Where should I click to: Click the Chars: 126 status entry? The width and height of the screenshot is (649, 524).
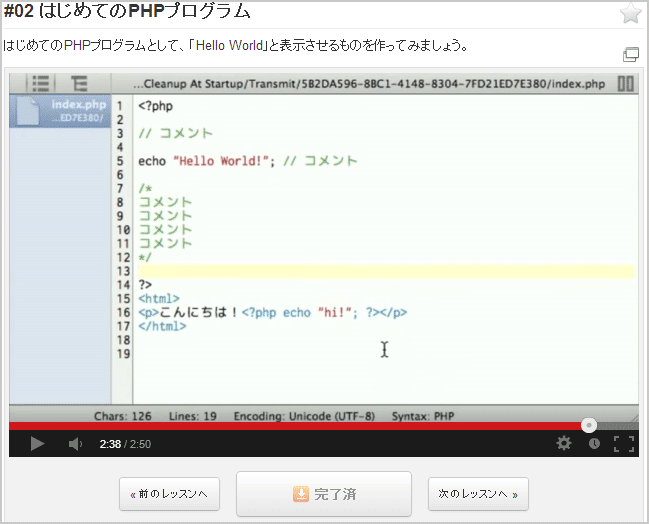(123, 416)
